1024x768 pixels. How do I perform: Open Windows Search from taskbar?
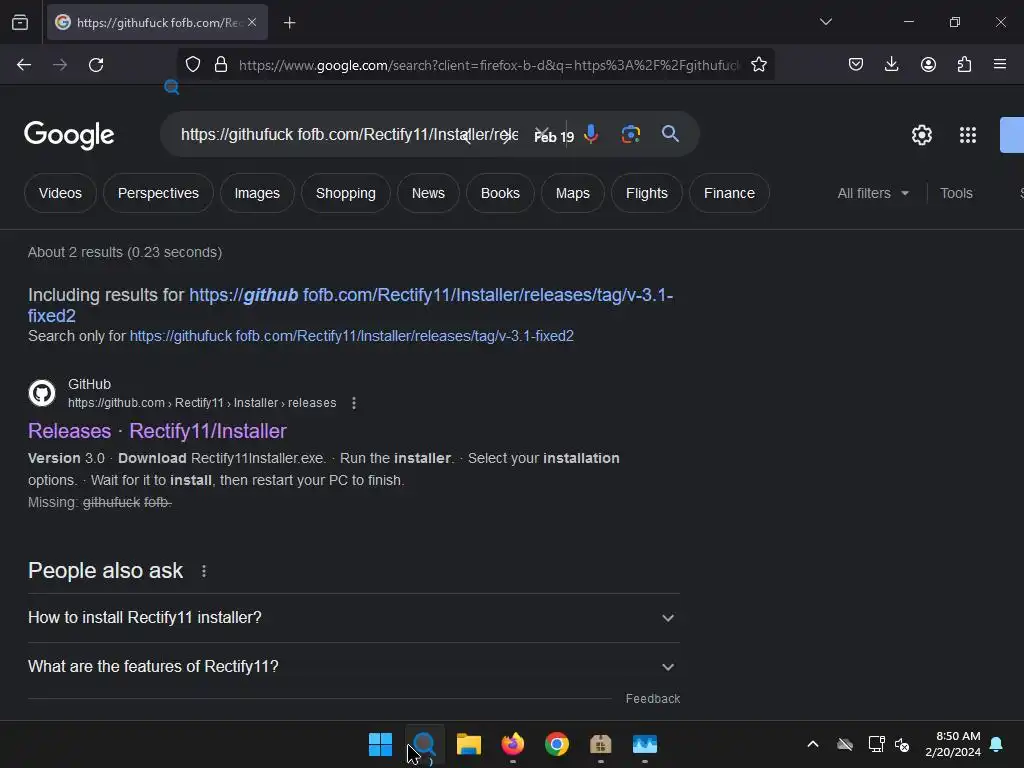point(424,744)
